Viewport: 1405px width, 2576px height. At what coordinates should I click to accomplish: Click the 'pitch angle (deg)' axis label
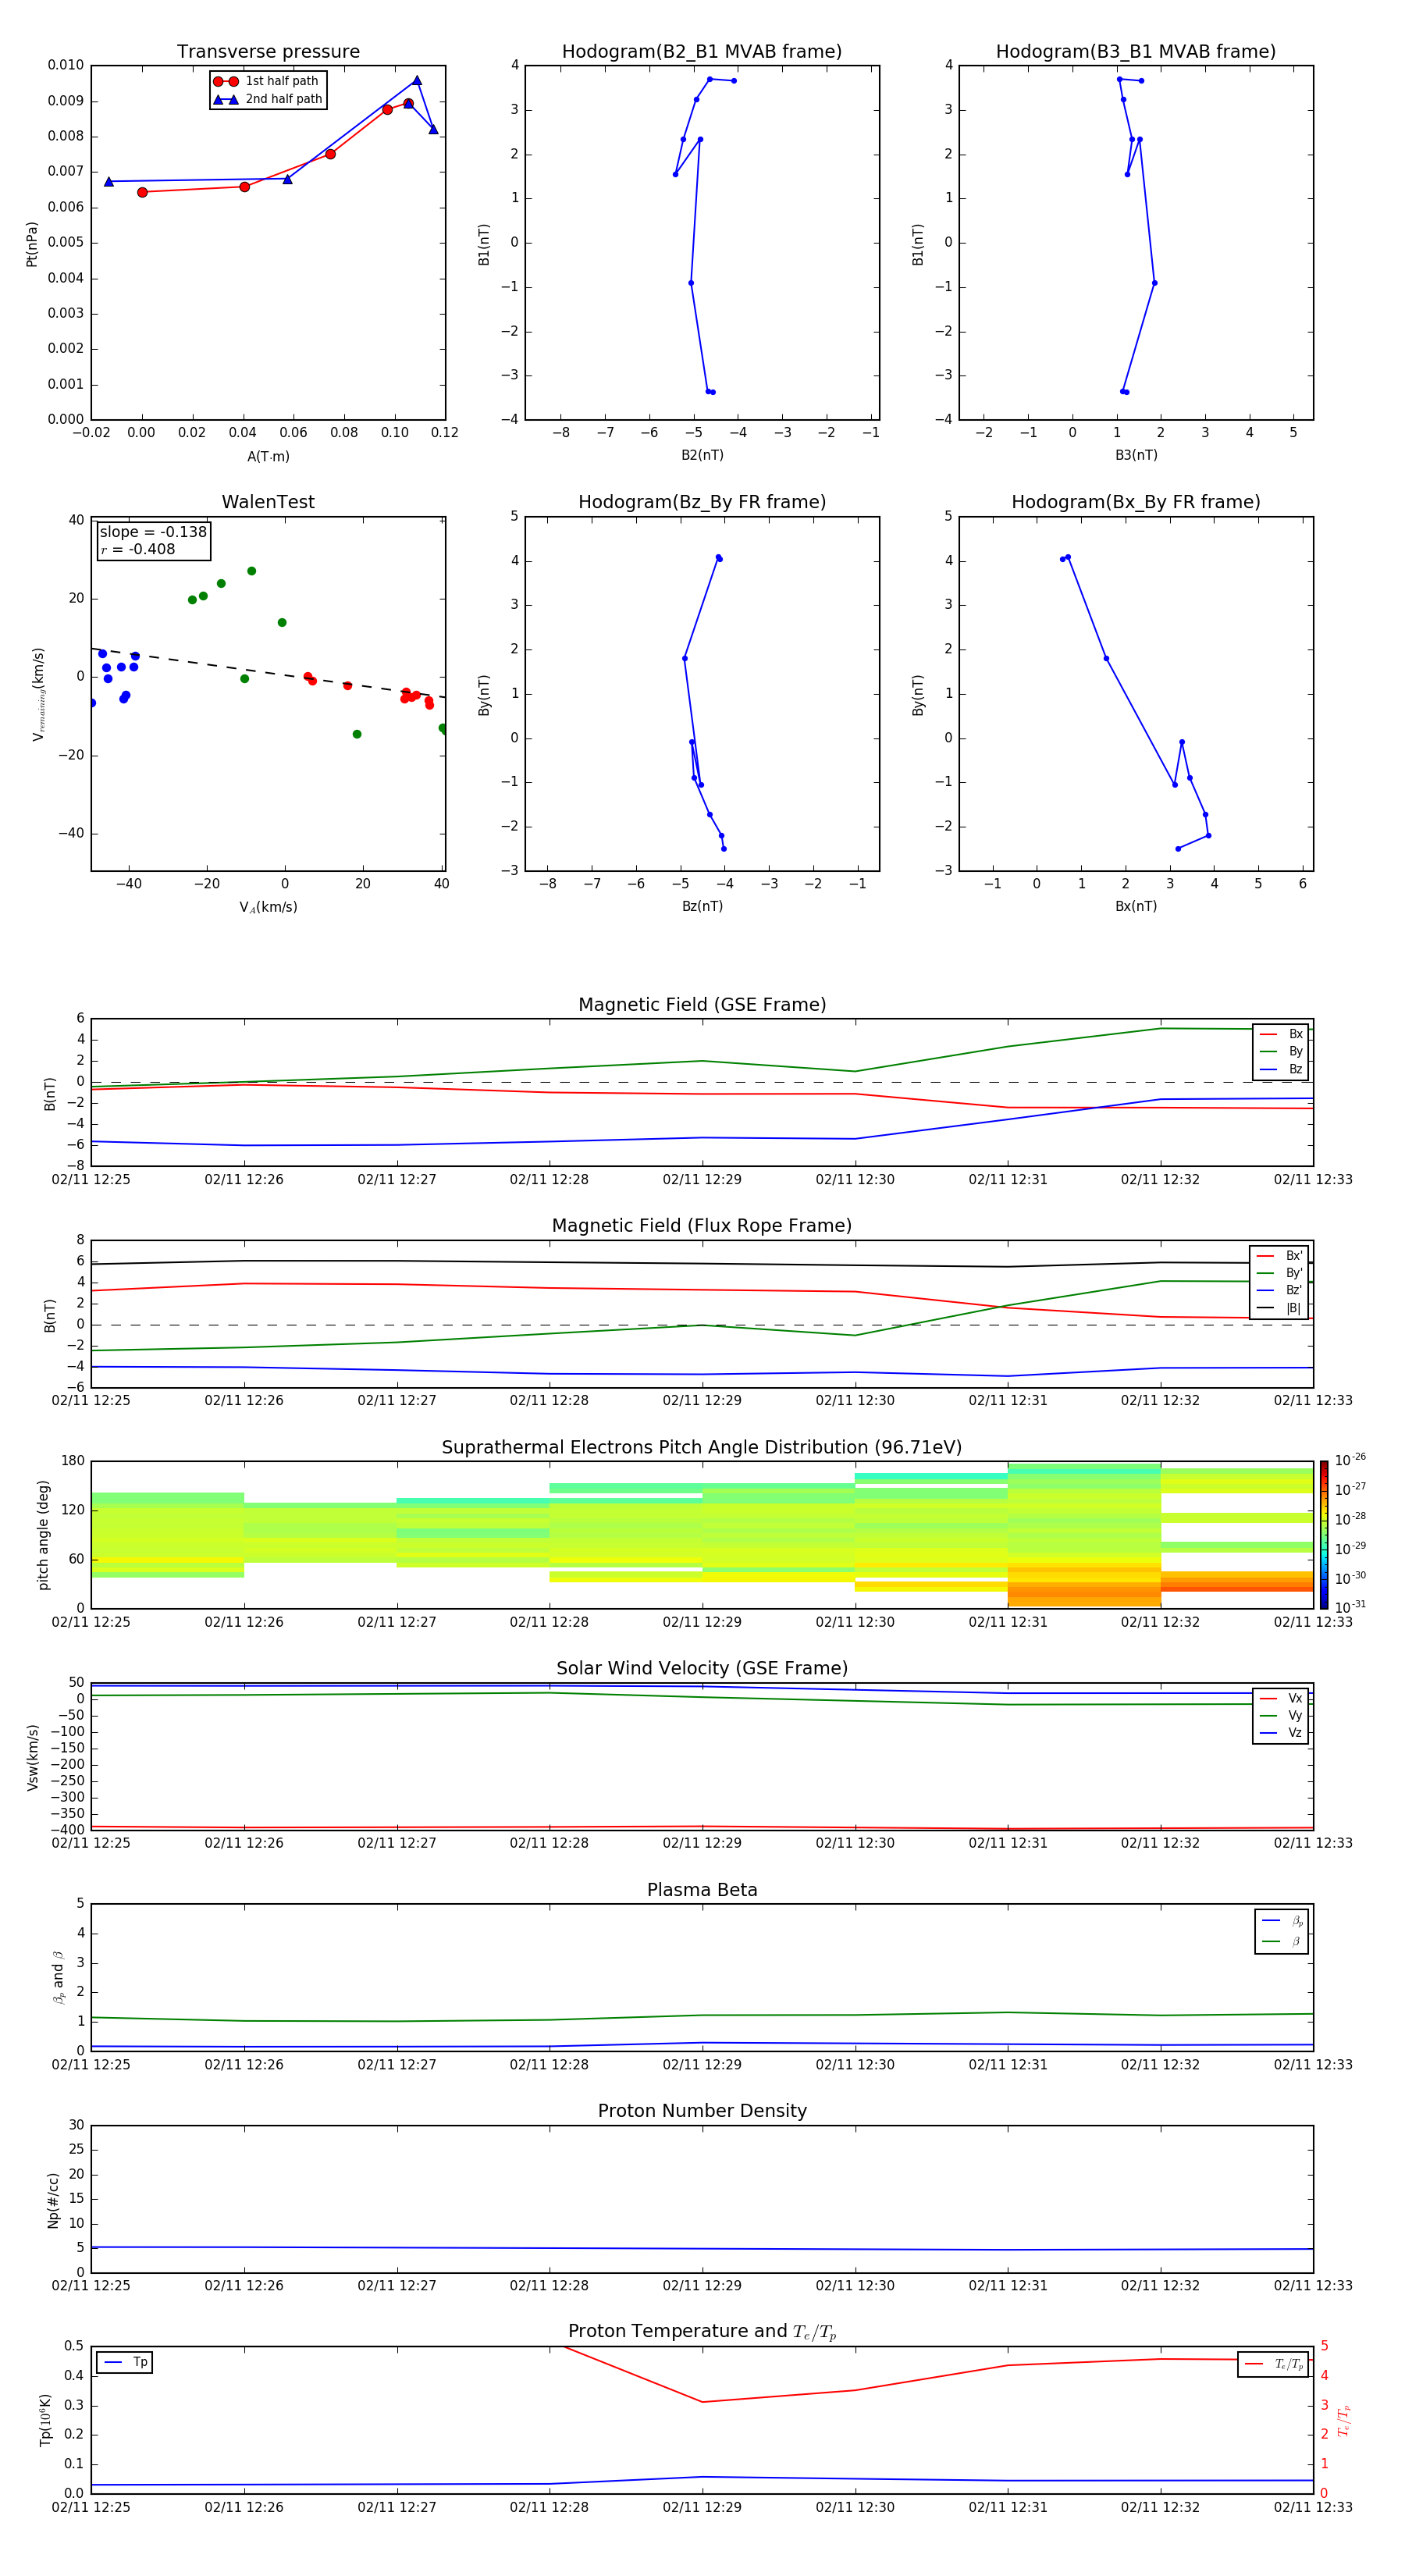[43, 1535]
